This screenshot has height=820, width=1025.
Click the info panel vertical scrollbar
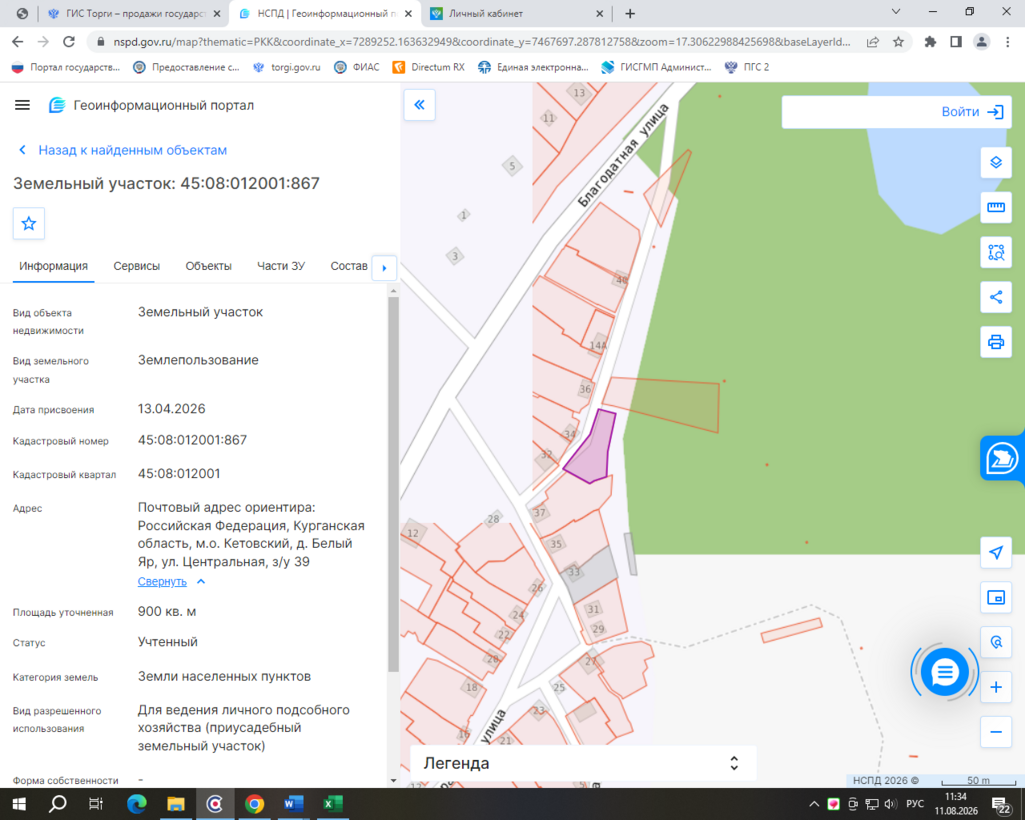tap(393, 484)
